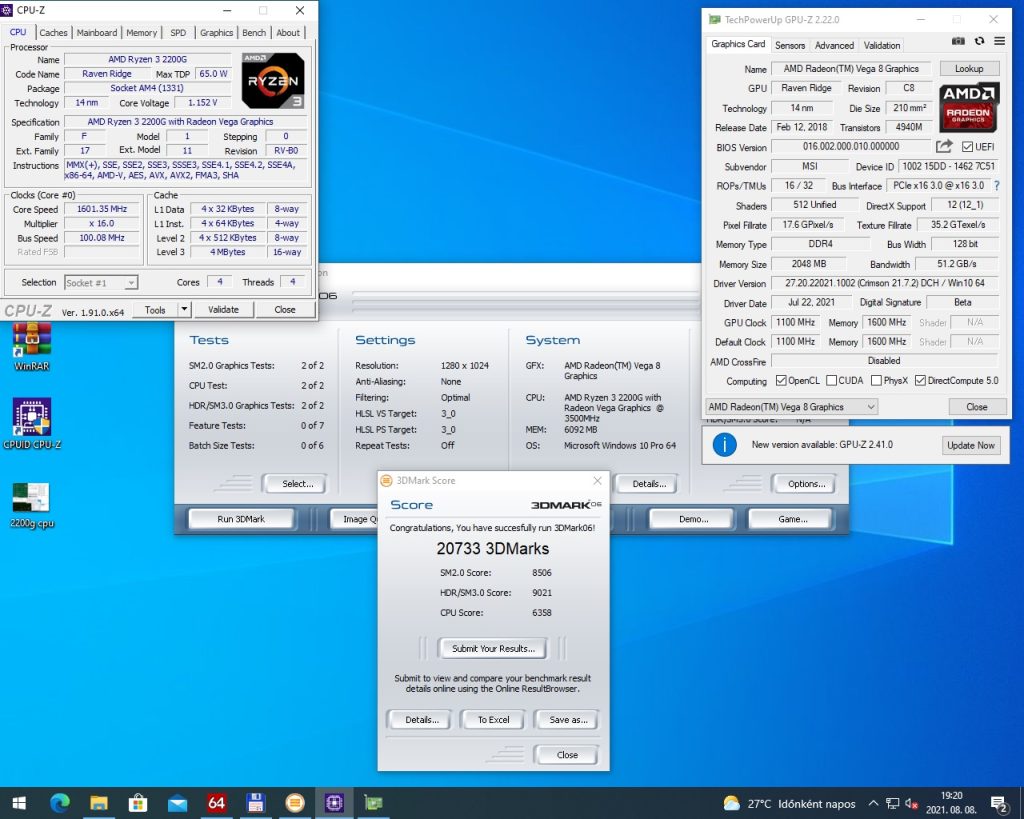This screenshot has width=1024, height=819.
Task: Open Sensors tab in GPU-Z
Action: click(x=790, y=45)
